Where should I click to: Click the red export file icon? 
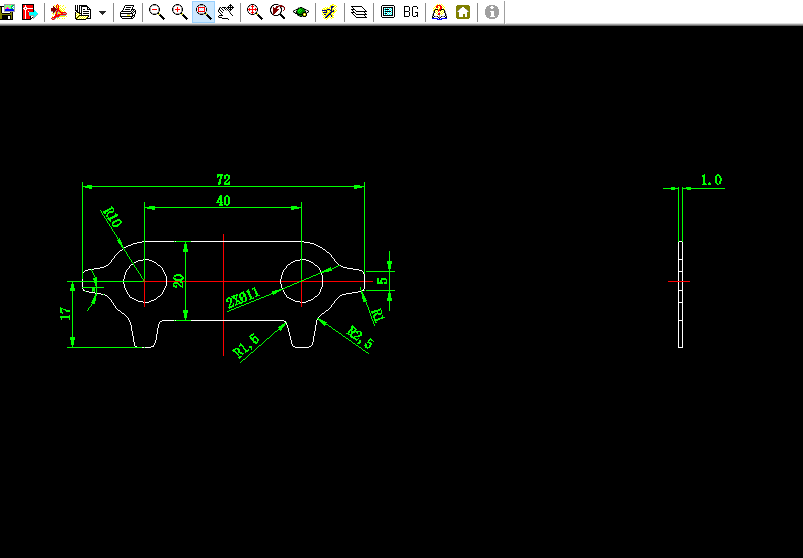click(x=30, y=12)
